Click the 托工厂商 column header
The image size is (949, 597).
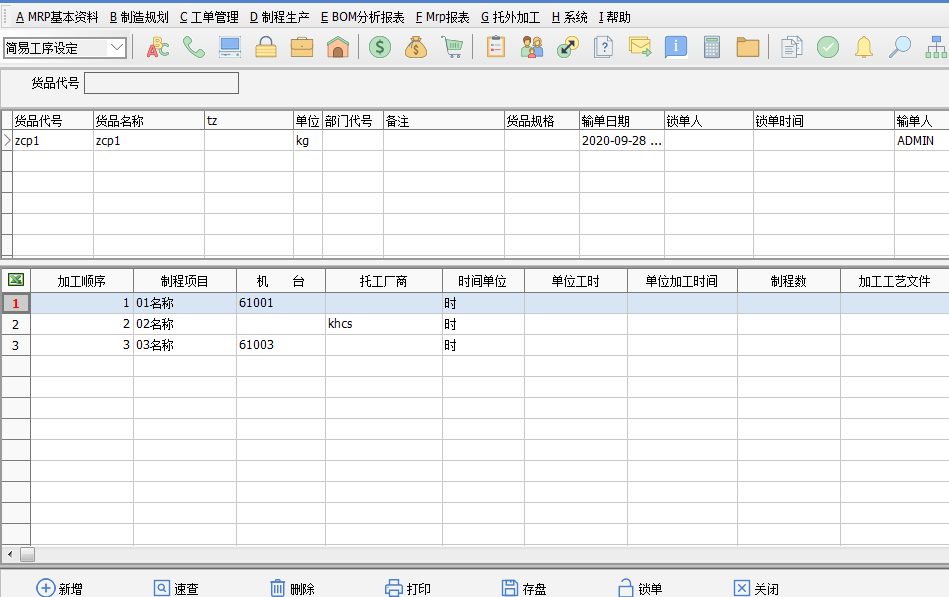click(x=384, y=281)
